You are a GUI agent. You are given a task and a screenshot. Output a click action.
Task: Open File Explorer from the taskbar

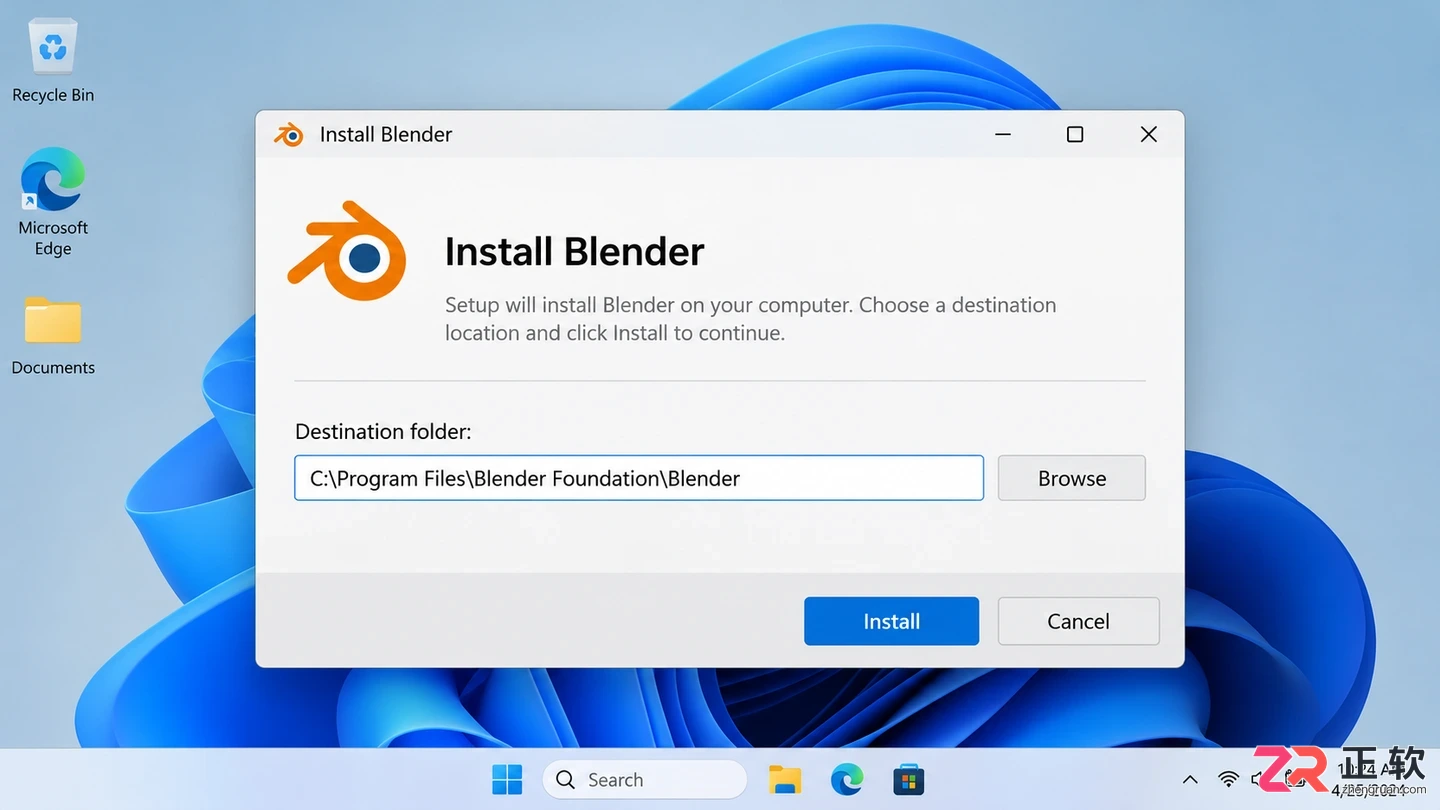(x=785, y=780)
